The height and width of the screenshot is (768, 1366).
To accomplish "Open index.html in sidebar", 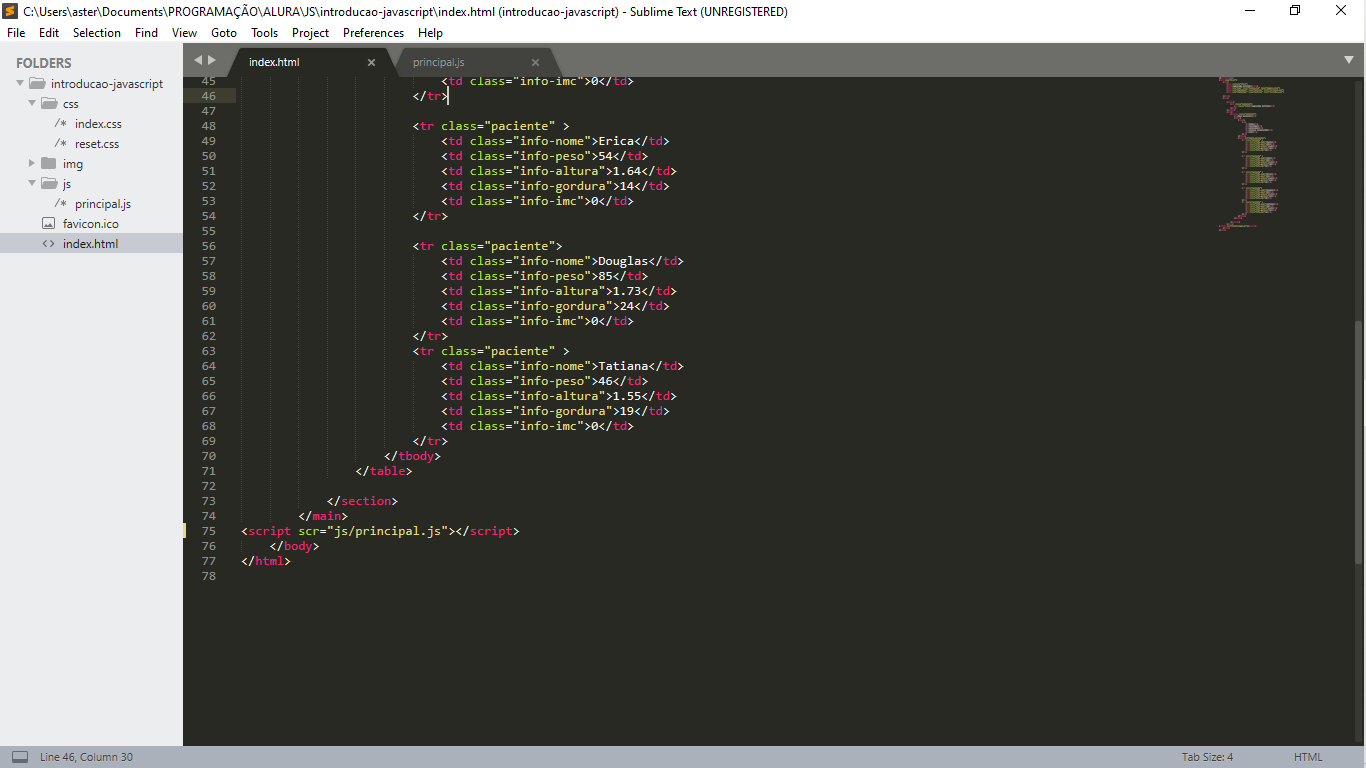I will (x=91, y=244).
